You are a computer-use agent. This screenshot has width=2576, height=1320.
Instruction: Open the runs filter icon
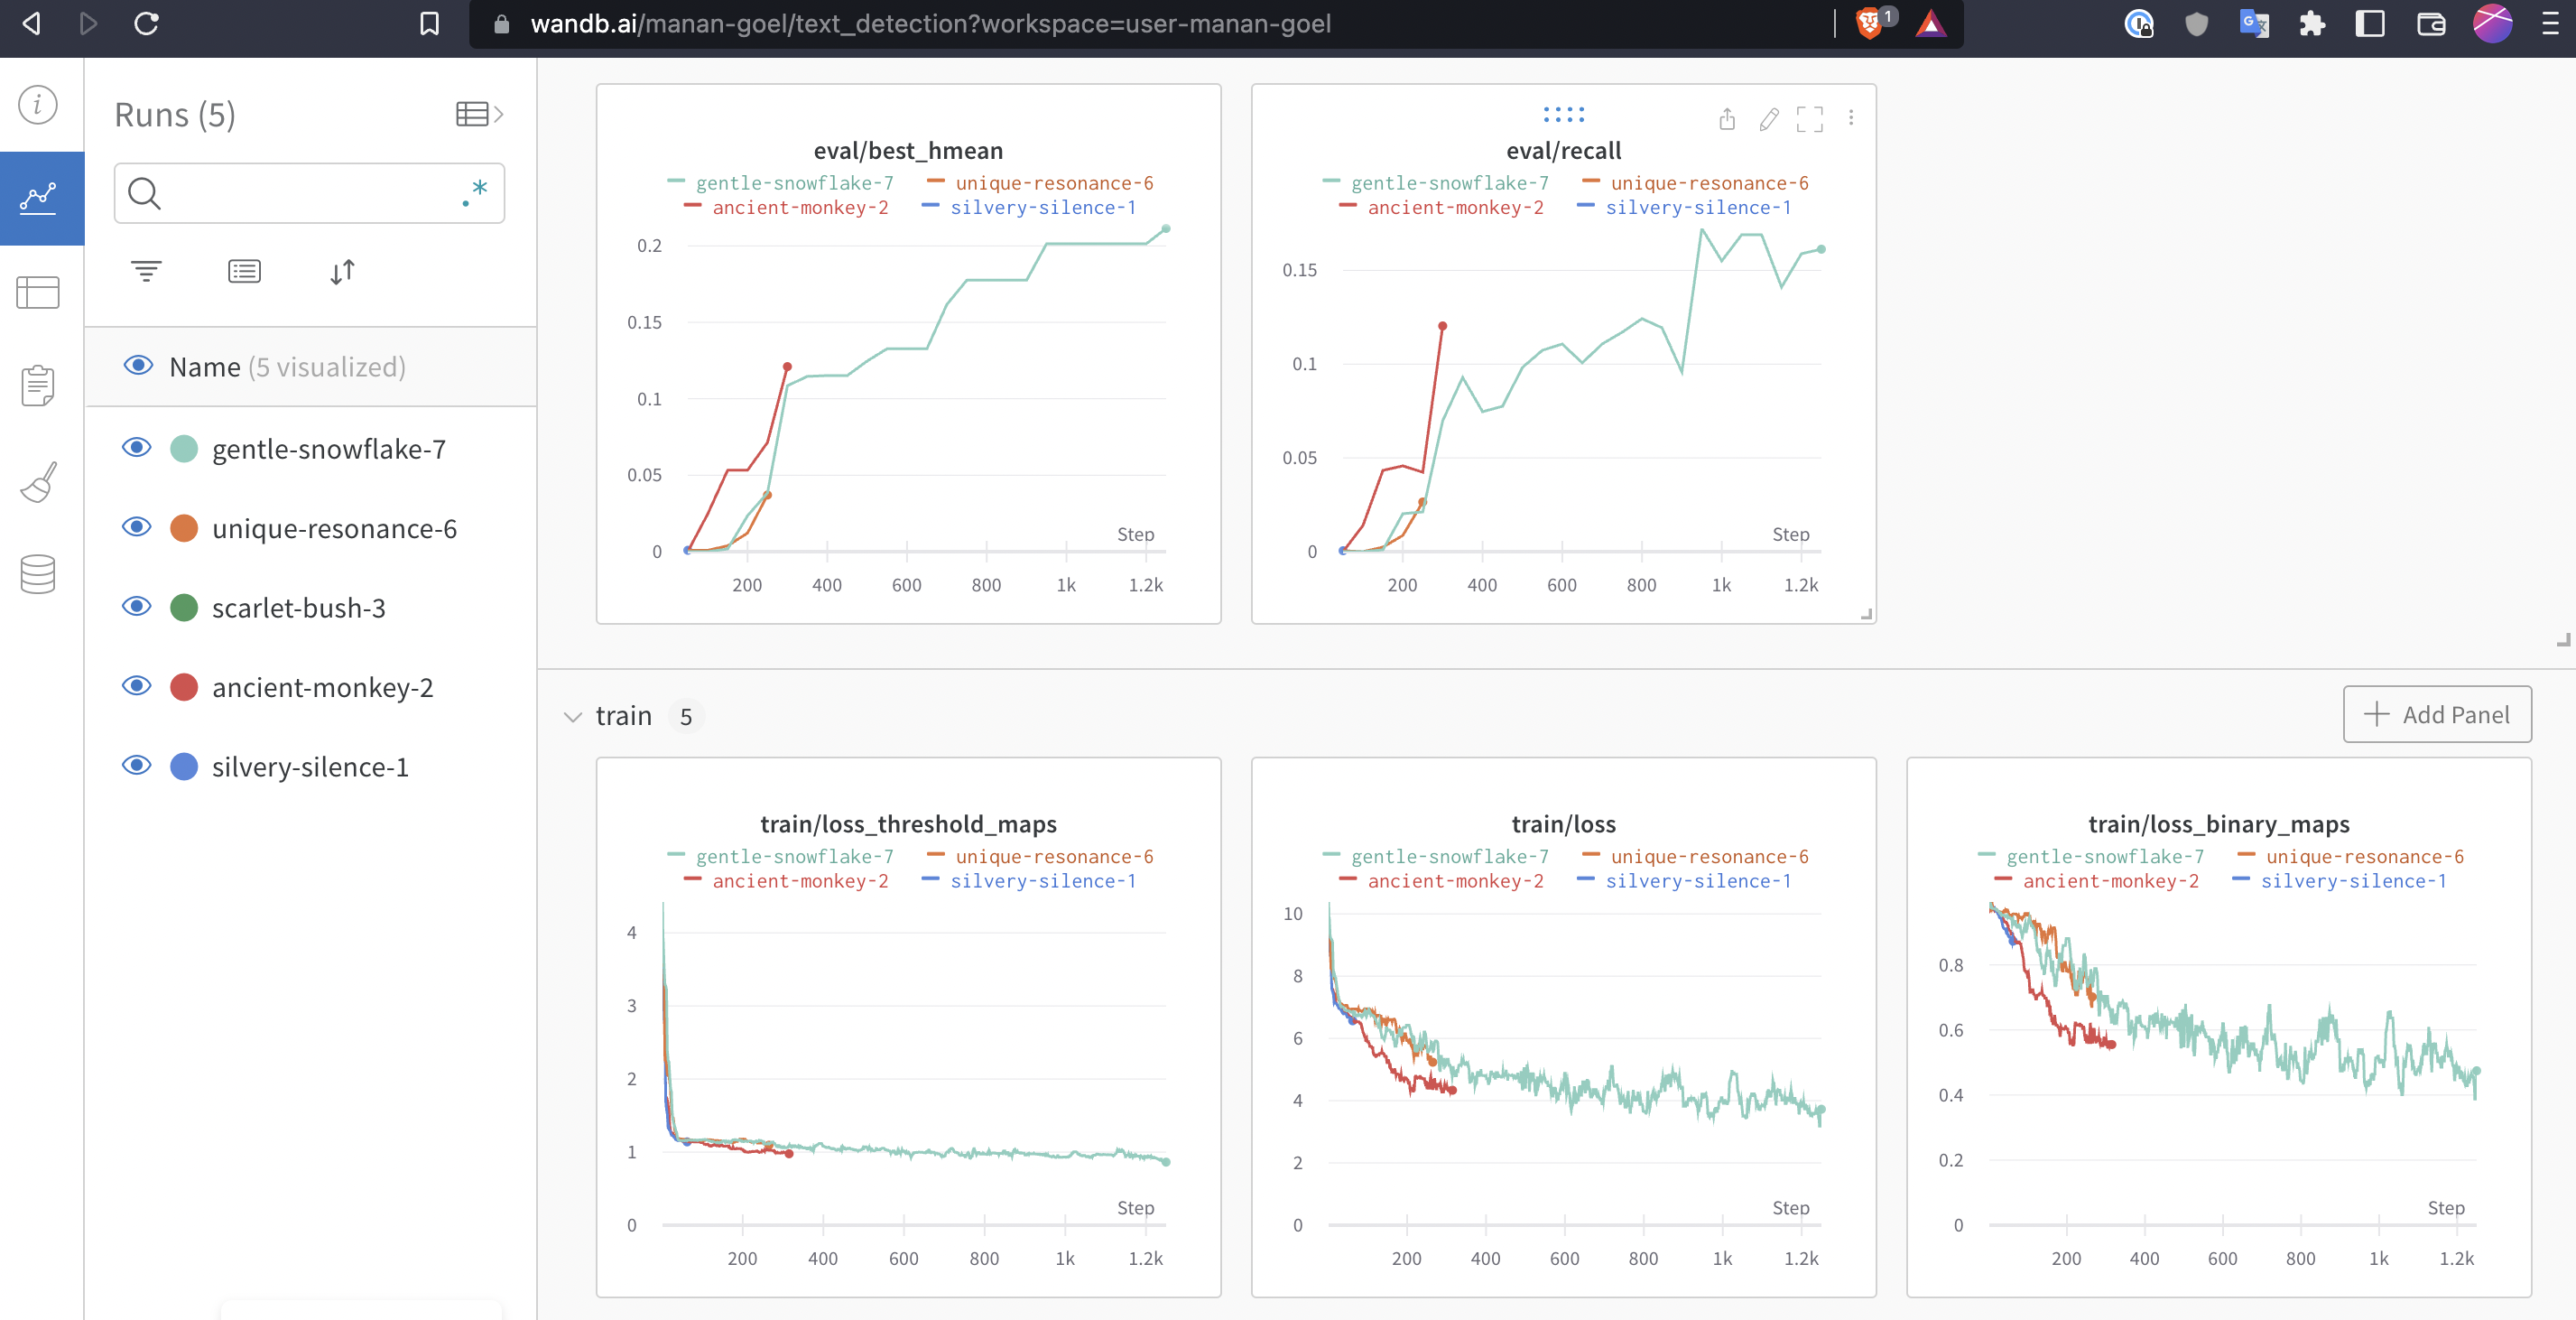tap(146, 270)
